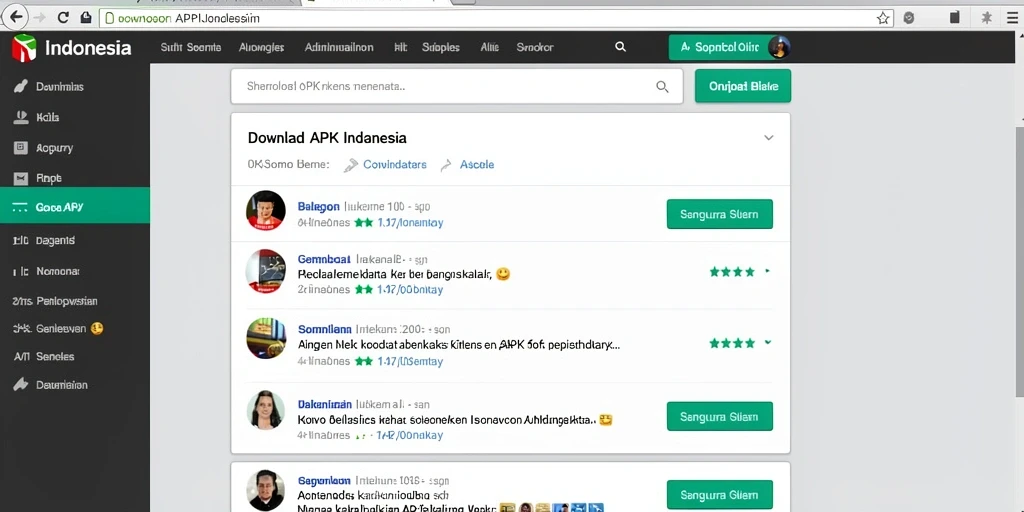Bookmark page with the star icon
This screenshot has height=512, width=1024.
(883, 18)
